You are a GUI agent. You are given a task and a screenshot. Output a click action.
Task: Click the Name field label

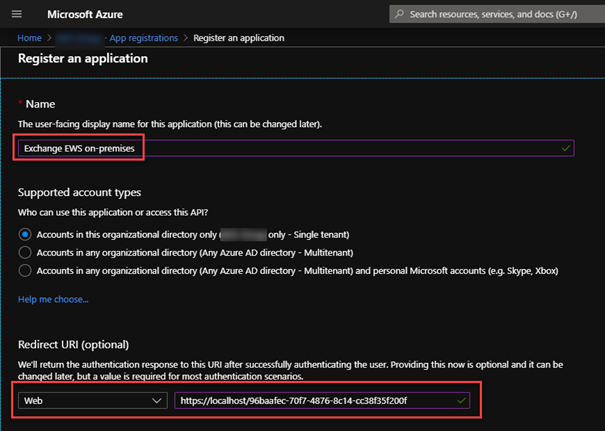pos(40,104)
